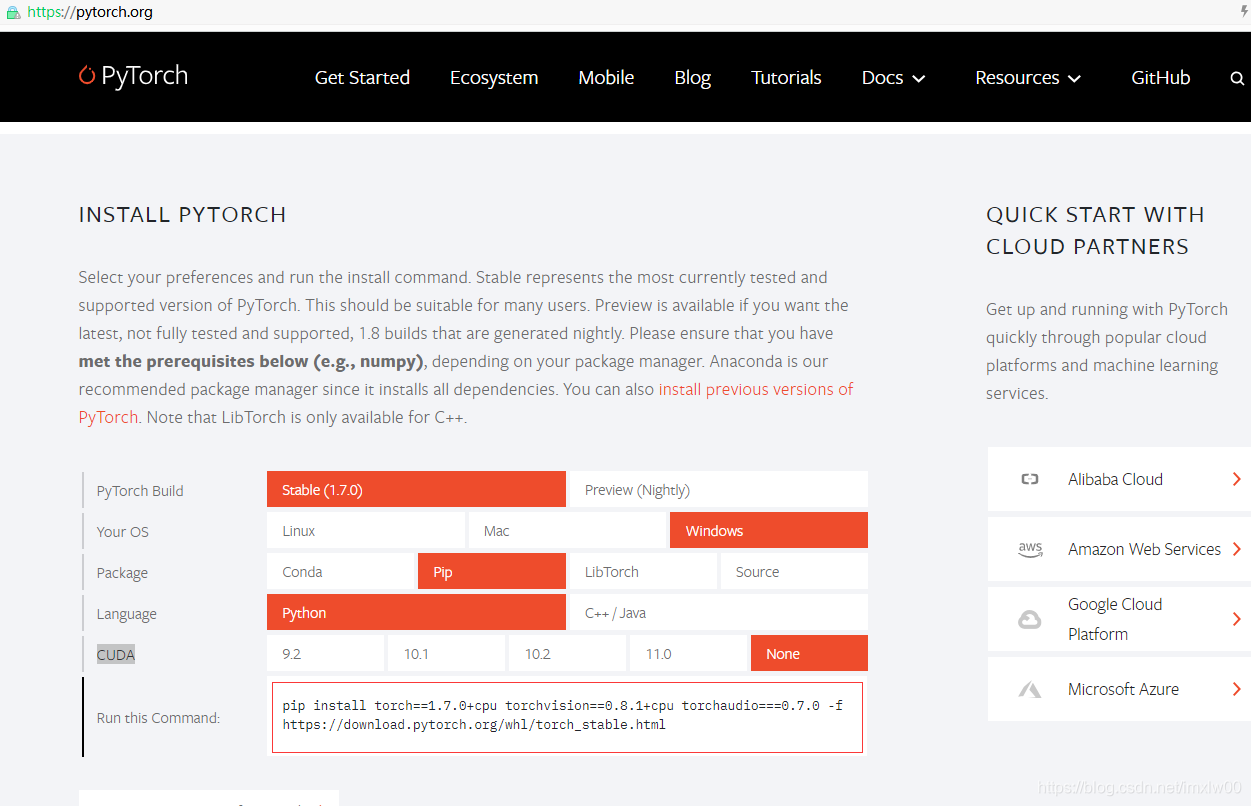Expand Google Cloud Platform chevron arrow

1237,619
